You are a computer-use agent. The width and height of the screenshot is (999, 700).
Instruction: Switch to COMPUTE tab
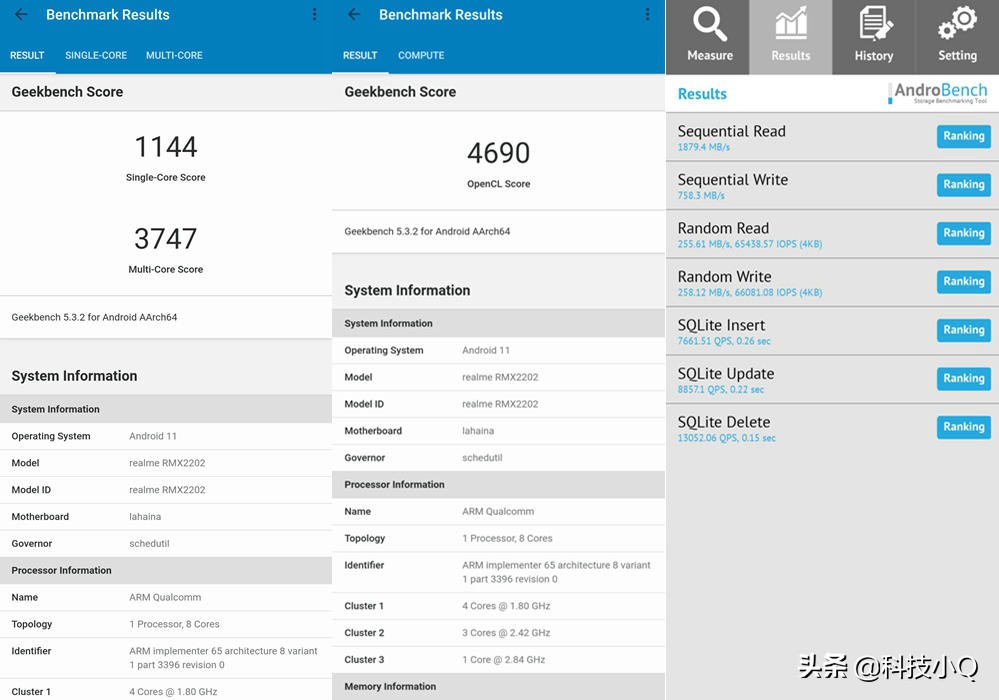point(421,55)
